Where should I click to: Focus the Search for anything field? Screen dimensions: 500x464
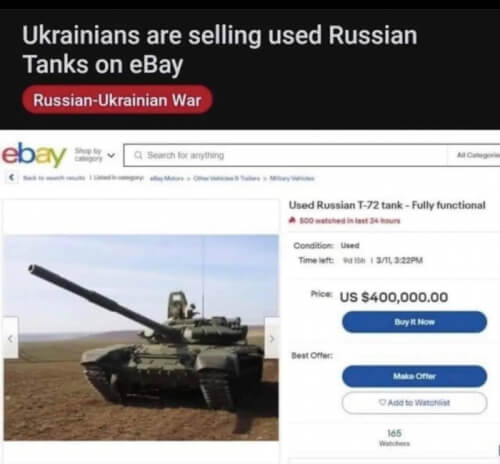[285, 155]
